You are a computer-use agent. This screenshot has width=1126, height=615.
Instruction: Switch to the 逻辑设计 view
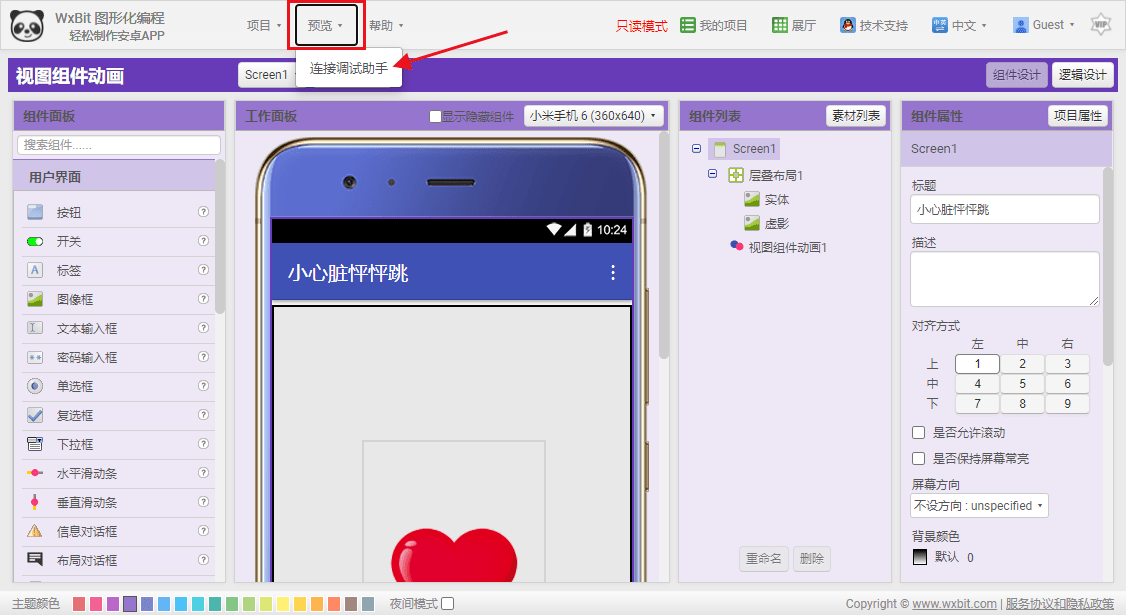[1082, 75]
